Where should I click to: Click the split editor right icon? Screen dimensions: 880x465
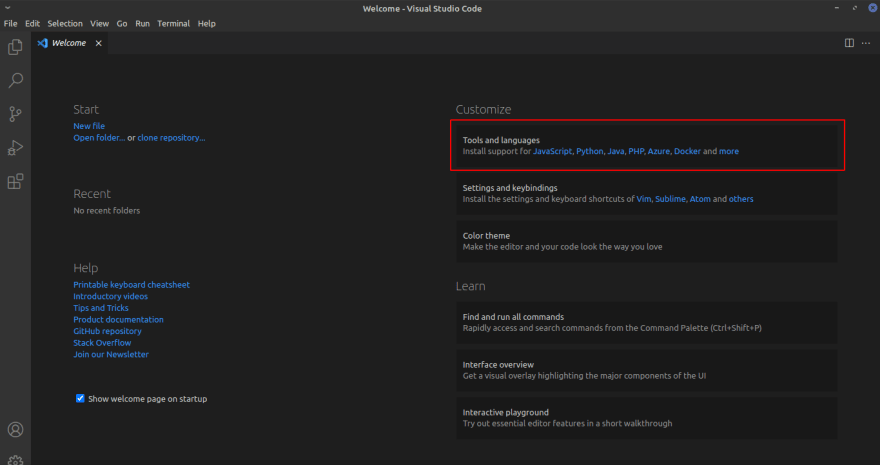[849, 43]
